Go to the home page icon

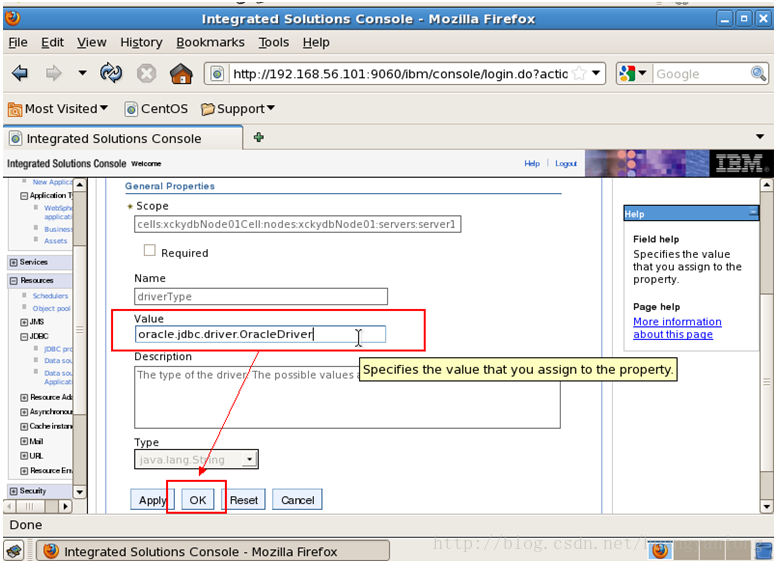point(181,74)
